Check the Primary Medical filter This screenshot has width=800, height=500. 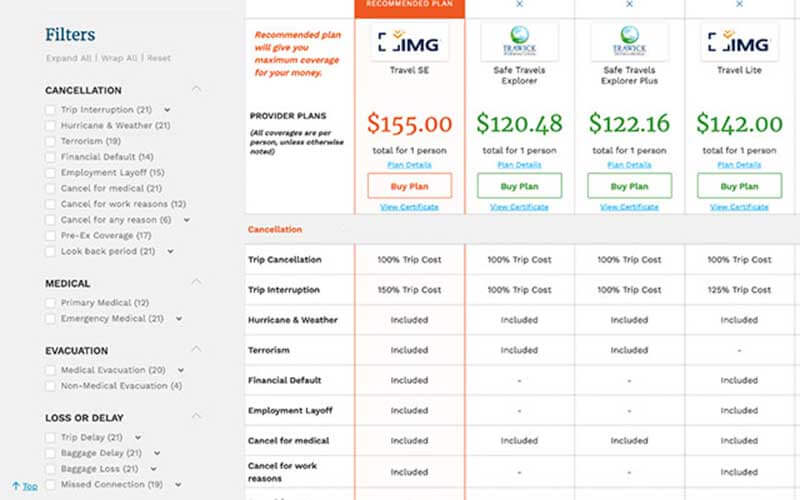coord(51,303)
